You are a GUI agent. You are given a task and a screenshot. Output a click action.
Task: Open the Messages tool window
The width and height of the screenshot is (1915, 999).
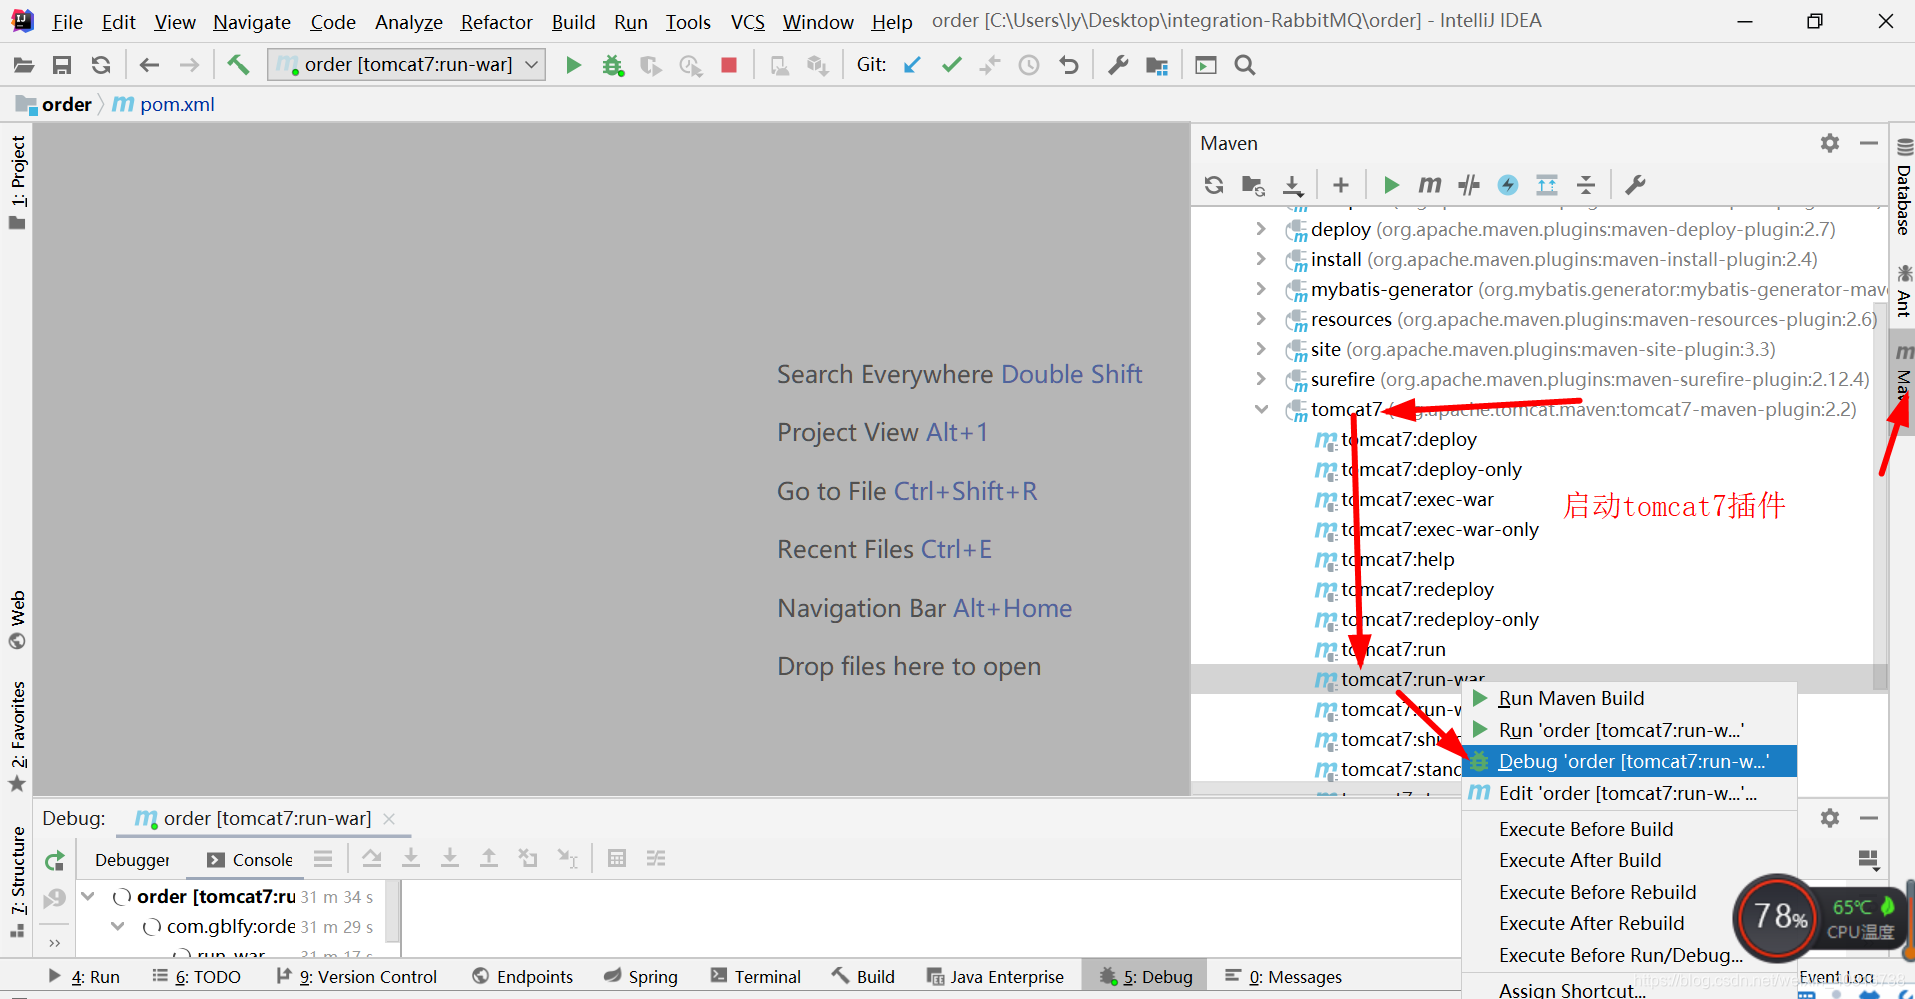(1283, 977)
